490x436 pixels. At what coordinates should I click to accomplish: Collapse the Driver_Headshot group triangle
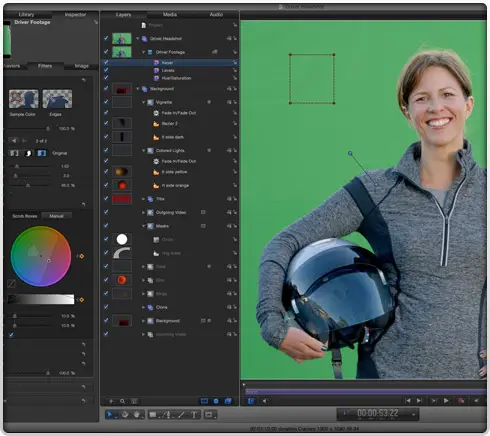[137, 39]
